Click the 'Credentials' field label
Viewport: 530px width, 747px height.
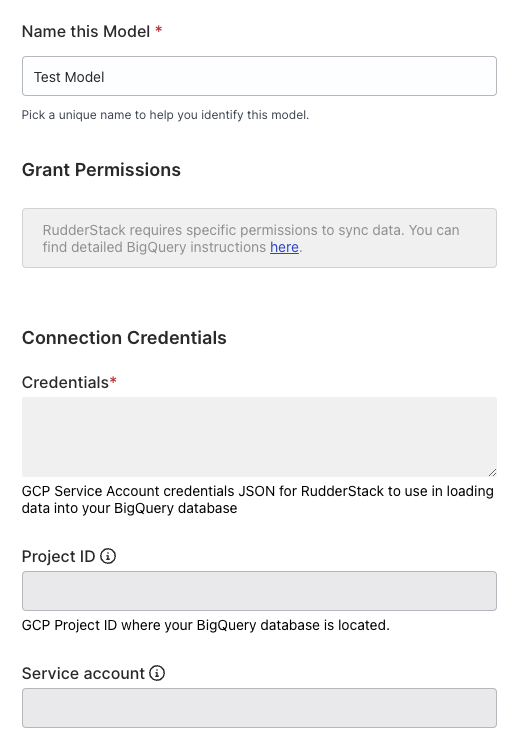pos(65,383)
